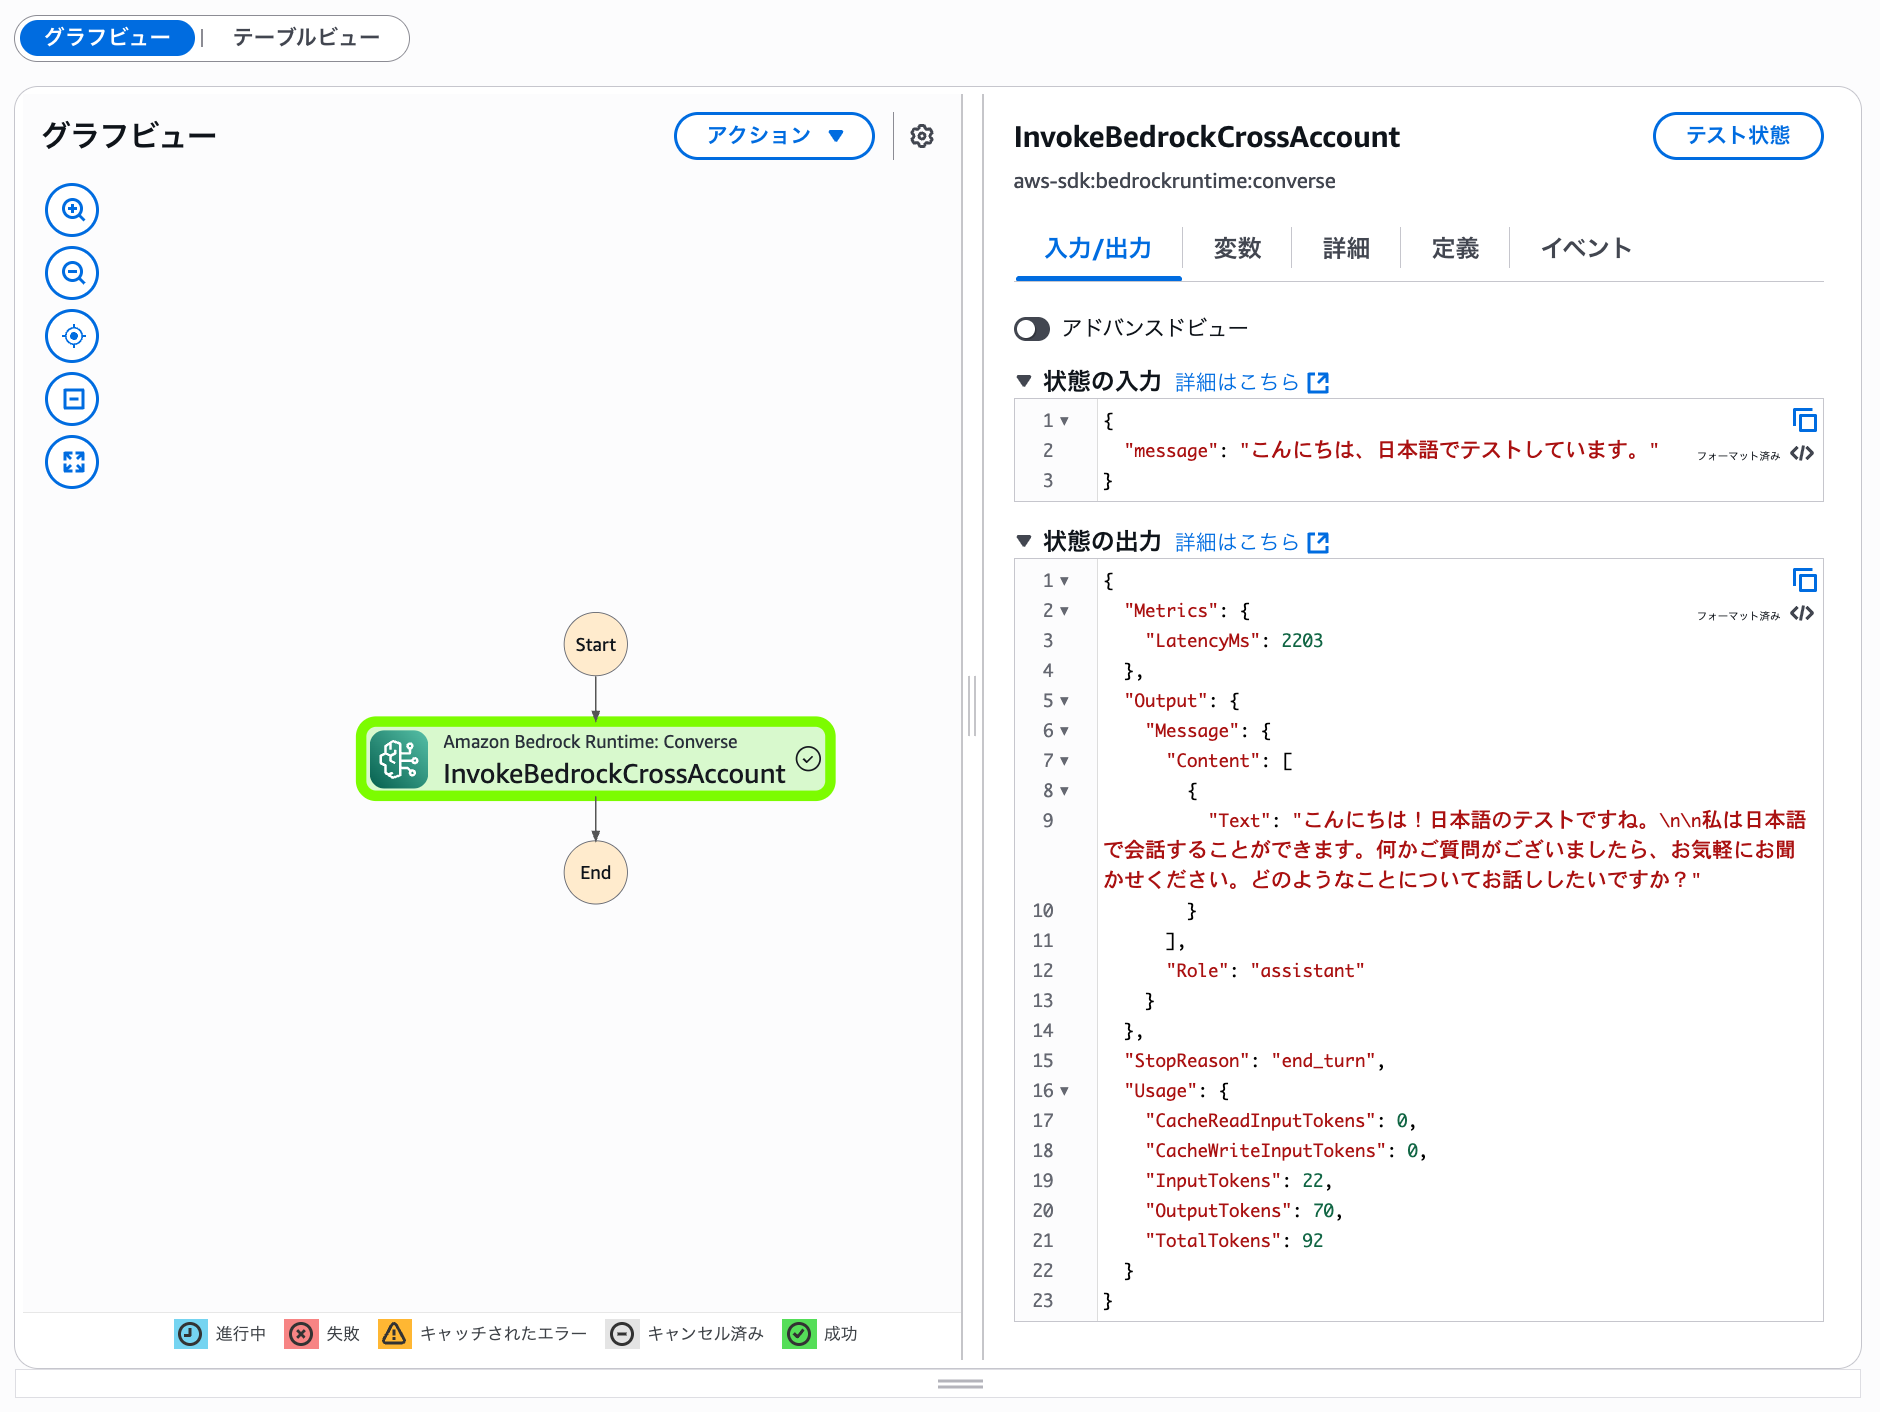This screenshot has width=1880, height=1412.
Task: Select the InvokeBedrockCrossAccount node label
Action: point(614,774)
